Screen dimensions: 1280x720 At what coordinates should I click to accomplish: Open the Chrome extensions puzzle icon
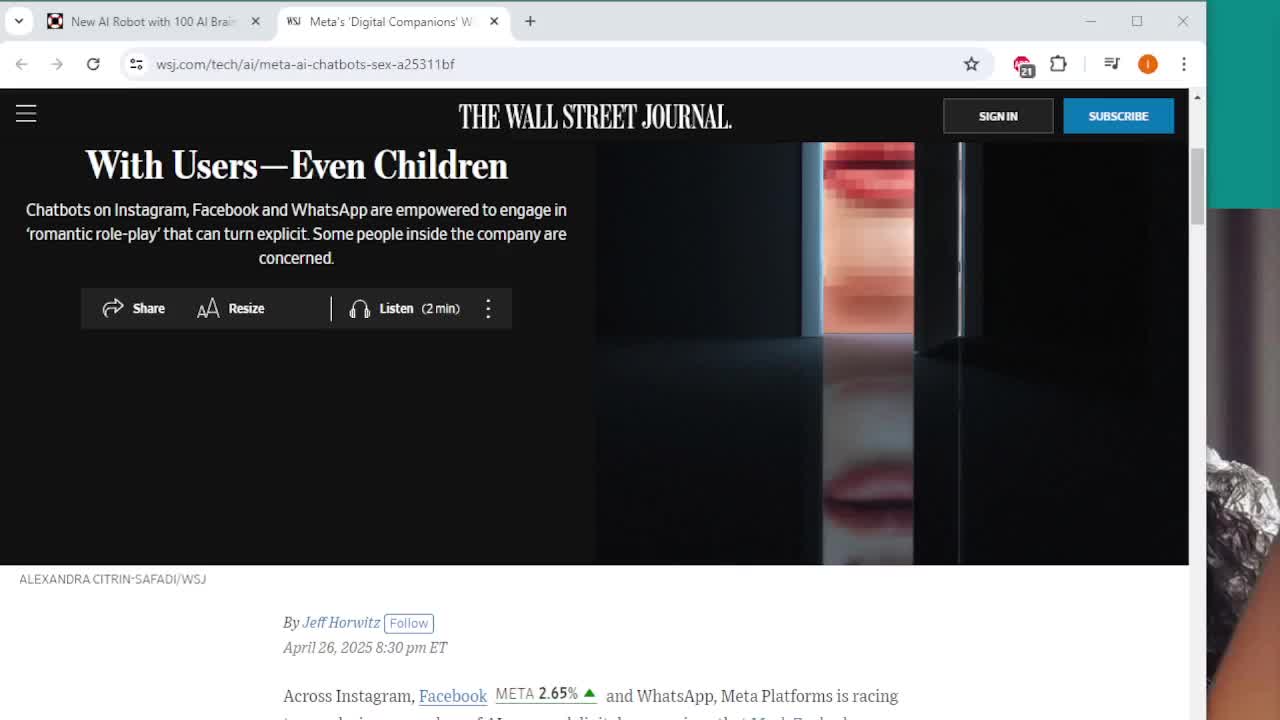point(1058,64)
